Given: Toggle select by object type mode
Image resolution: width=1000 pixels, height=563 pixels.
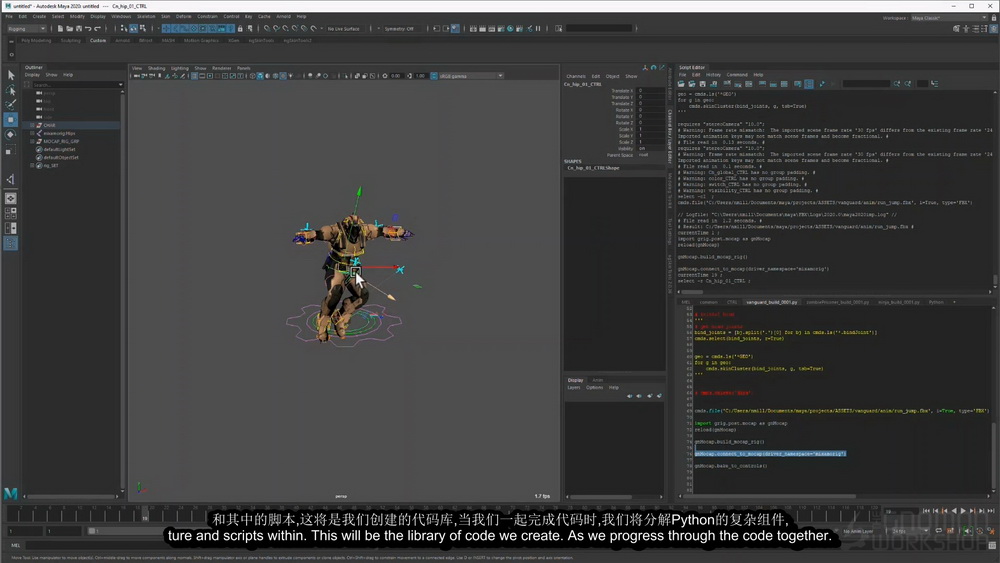Looking at the screenshot, I should point(133,29).
